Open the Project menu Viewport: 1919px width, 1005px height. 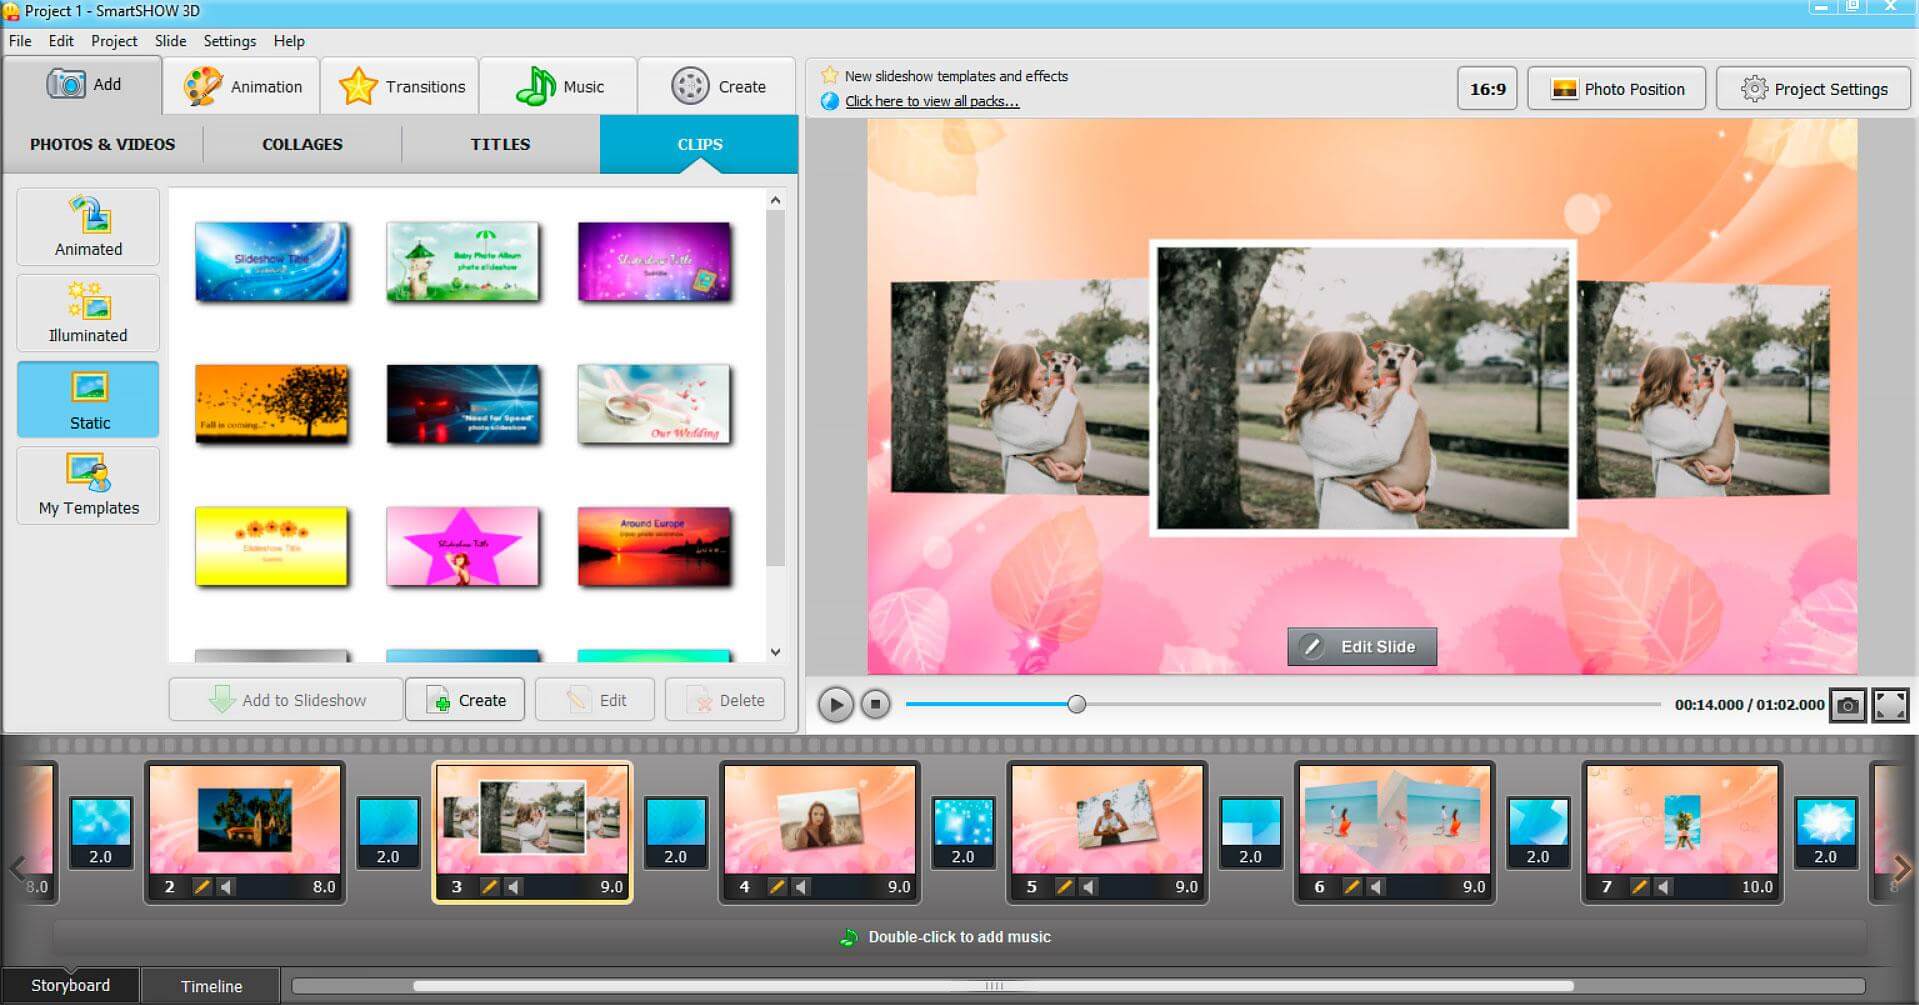click(114, 41)
